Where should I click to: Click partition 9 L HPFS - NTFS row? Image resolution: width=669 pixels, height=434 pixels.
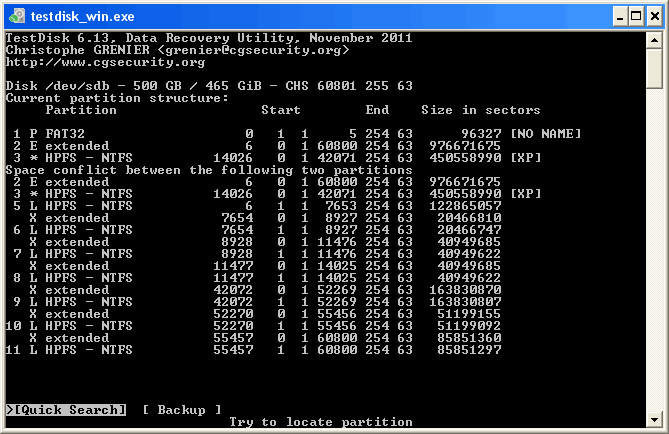click(257, 302)
